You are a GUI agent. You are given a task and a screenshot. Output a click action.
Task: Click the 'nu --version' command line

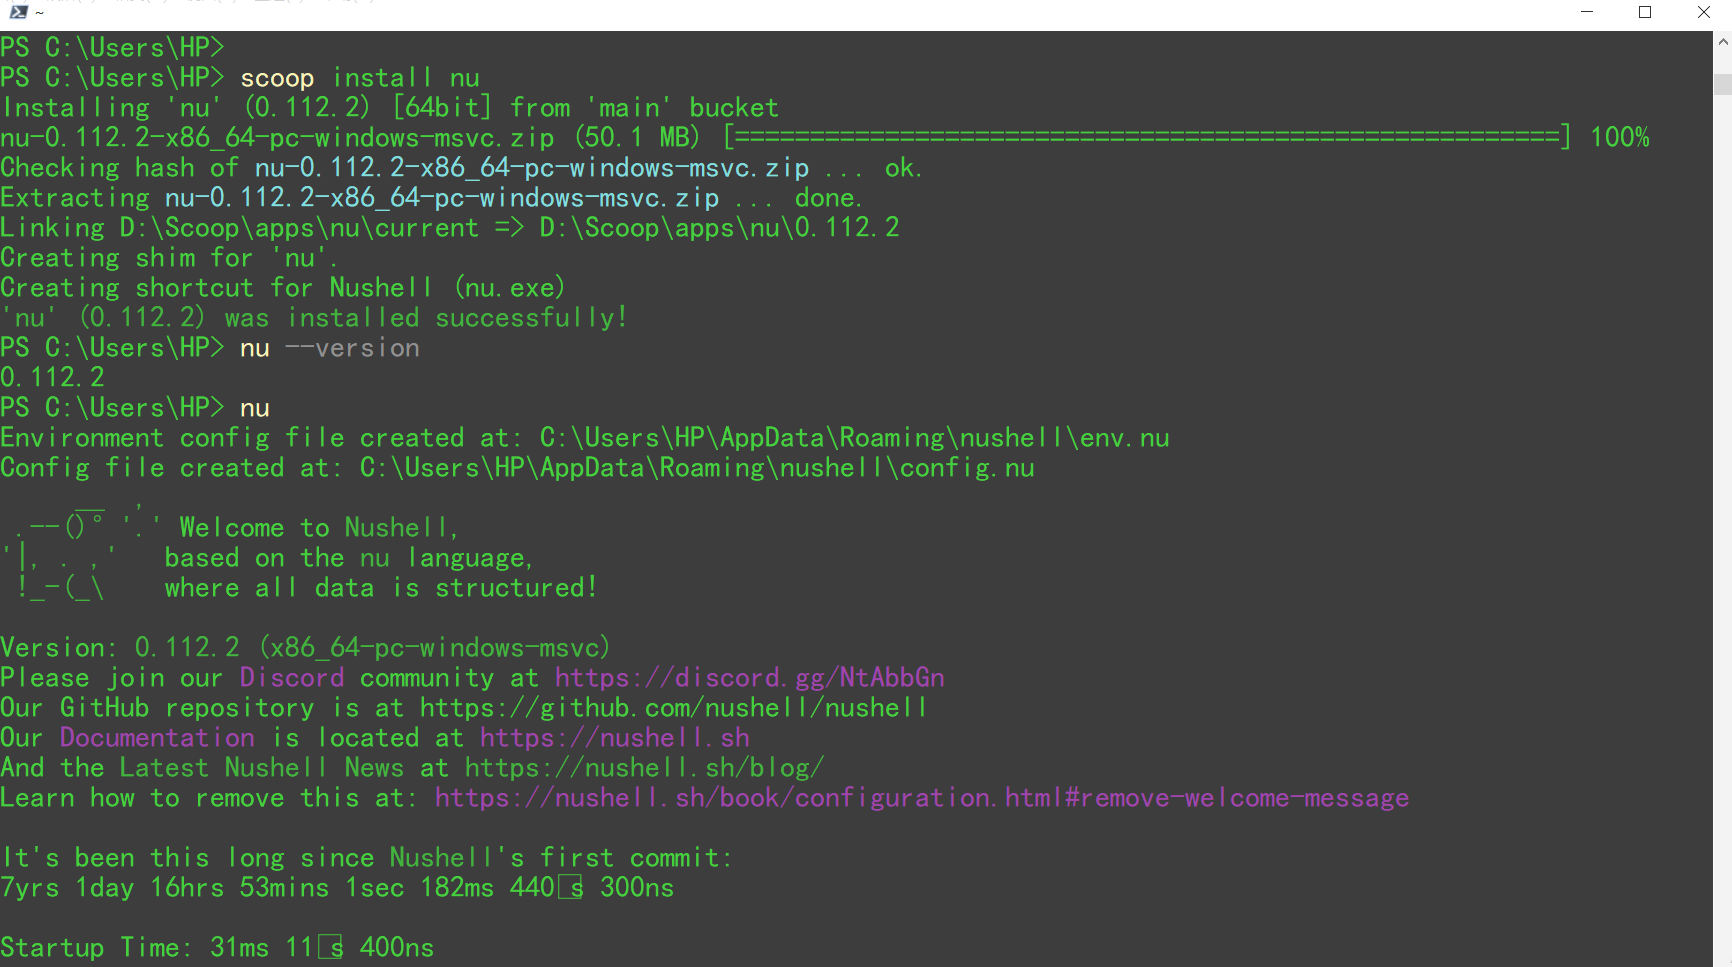330,348
